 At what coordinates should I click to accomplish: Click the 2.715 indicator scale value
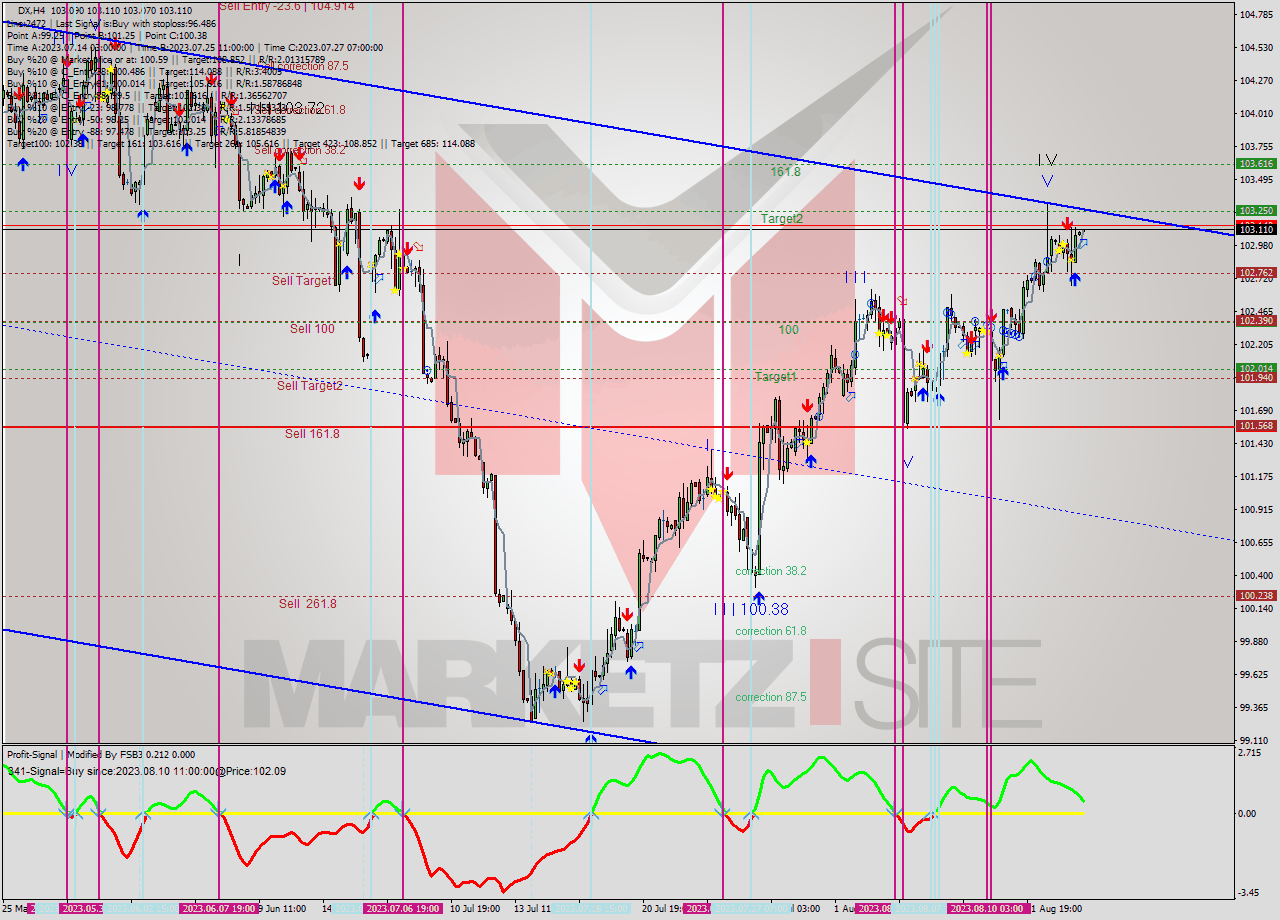coord(1251,752)
